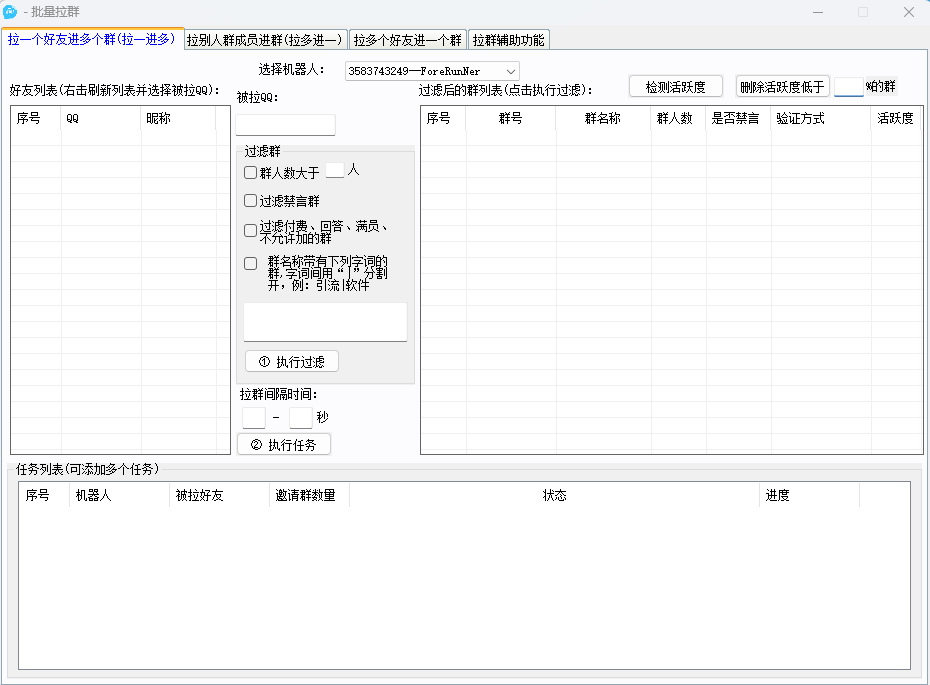Toggle the 过滤禁言群 checkbox

click(251, 201)
